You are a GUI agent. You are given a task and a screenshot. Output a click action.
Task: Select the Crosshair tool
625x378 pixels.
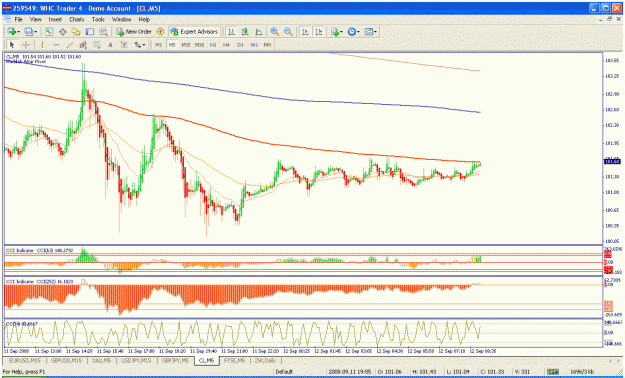pos(26,45)
